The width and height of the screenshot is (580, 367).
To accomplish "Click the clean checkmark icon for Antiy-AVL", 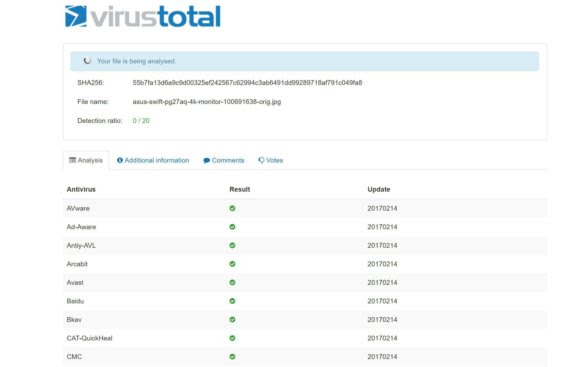I will [232, 245].
